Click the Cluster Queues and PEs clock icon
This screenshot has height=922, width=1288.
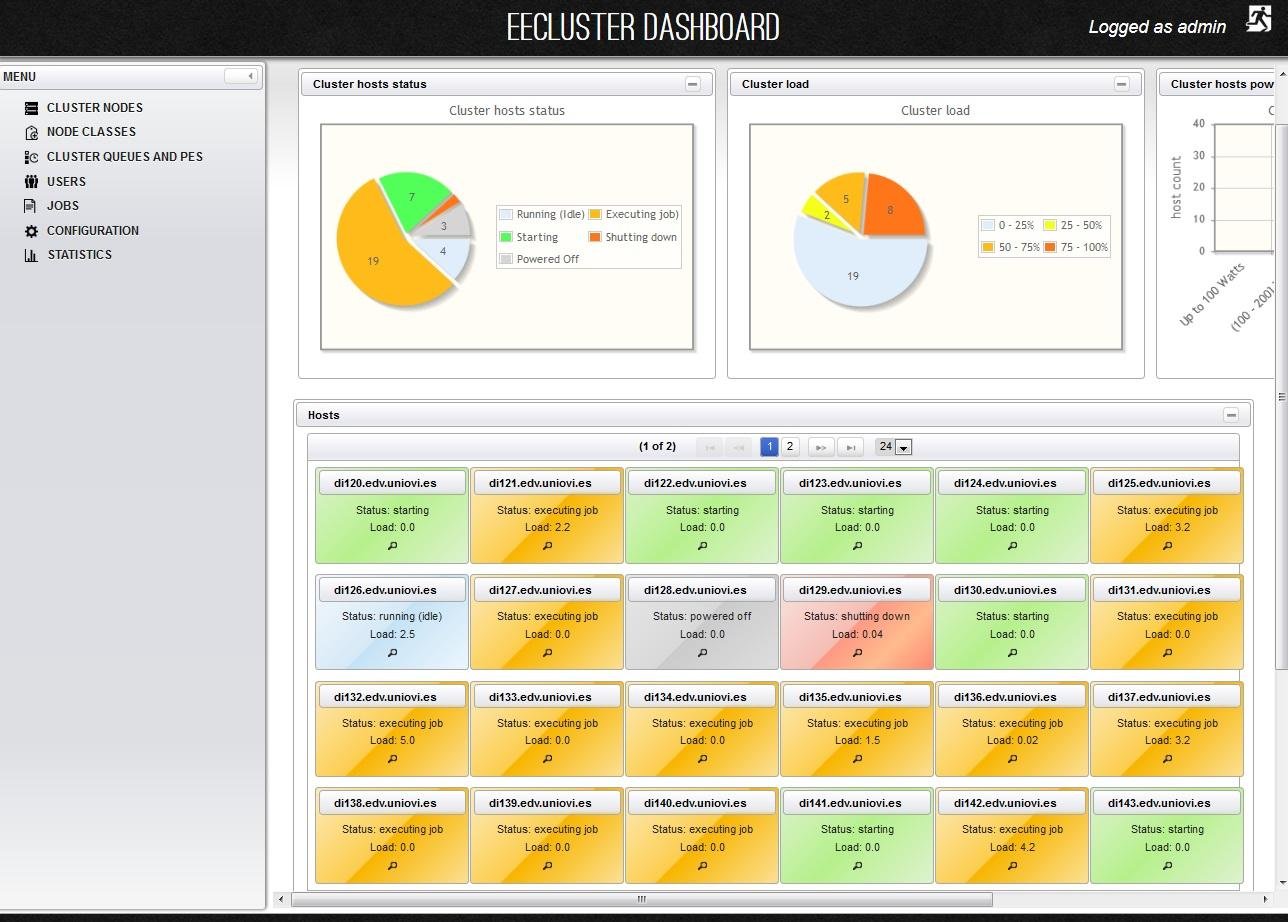point(32,156)
